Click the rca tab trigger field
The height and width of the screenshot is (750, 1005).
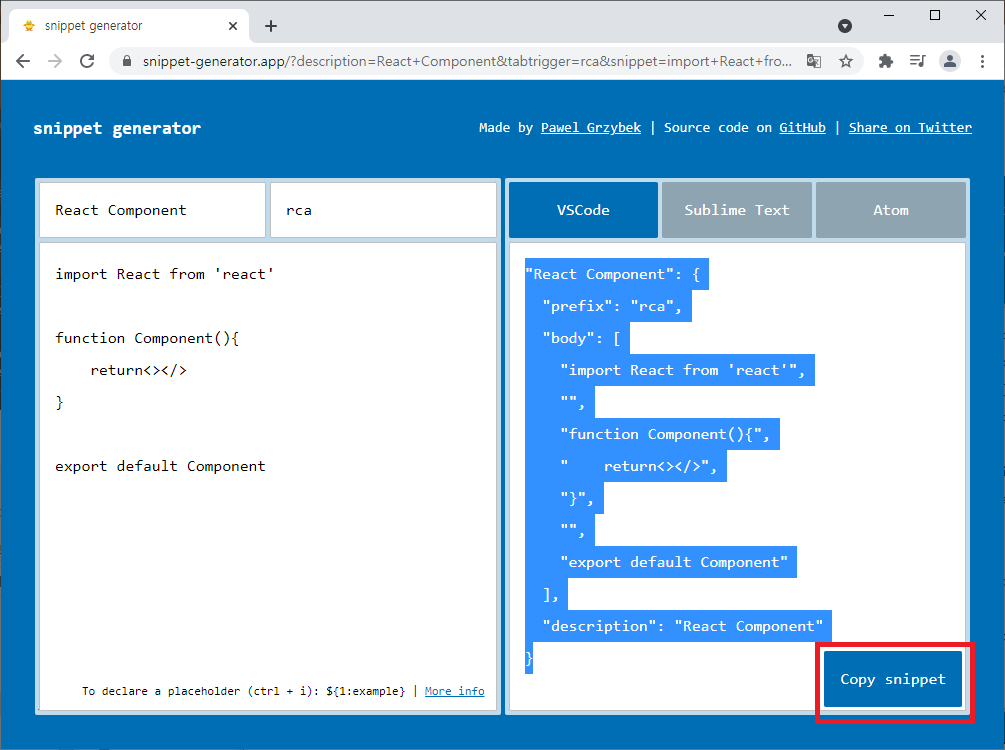(x=383, y=210)
